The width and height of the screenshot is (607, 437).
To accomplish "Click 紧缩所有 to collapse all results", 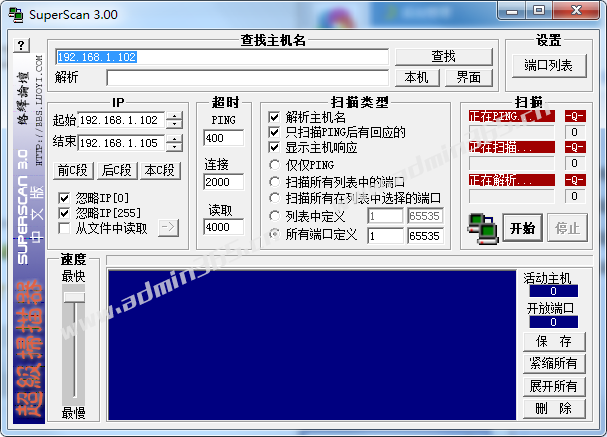I will [x=554, y=364].
